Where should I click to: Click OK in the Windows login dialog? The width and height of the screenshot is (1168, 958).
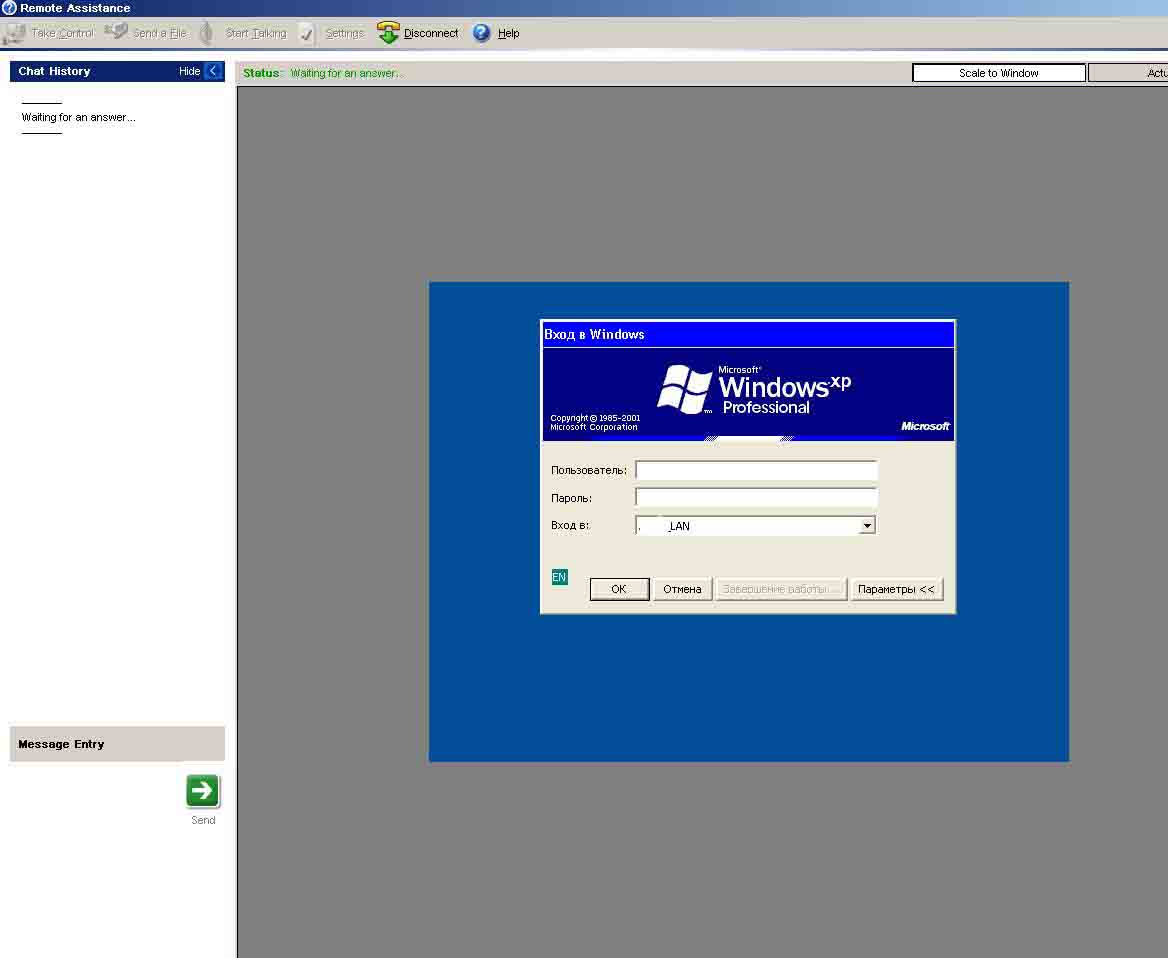click(619, 589)
